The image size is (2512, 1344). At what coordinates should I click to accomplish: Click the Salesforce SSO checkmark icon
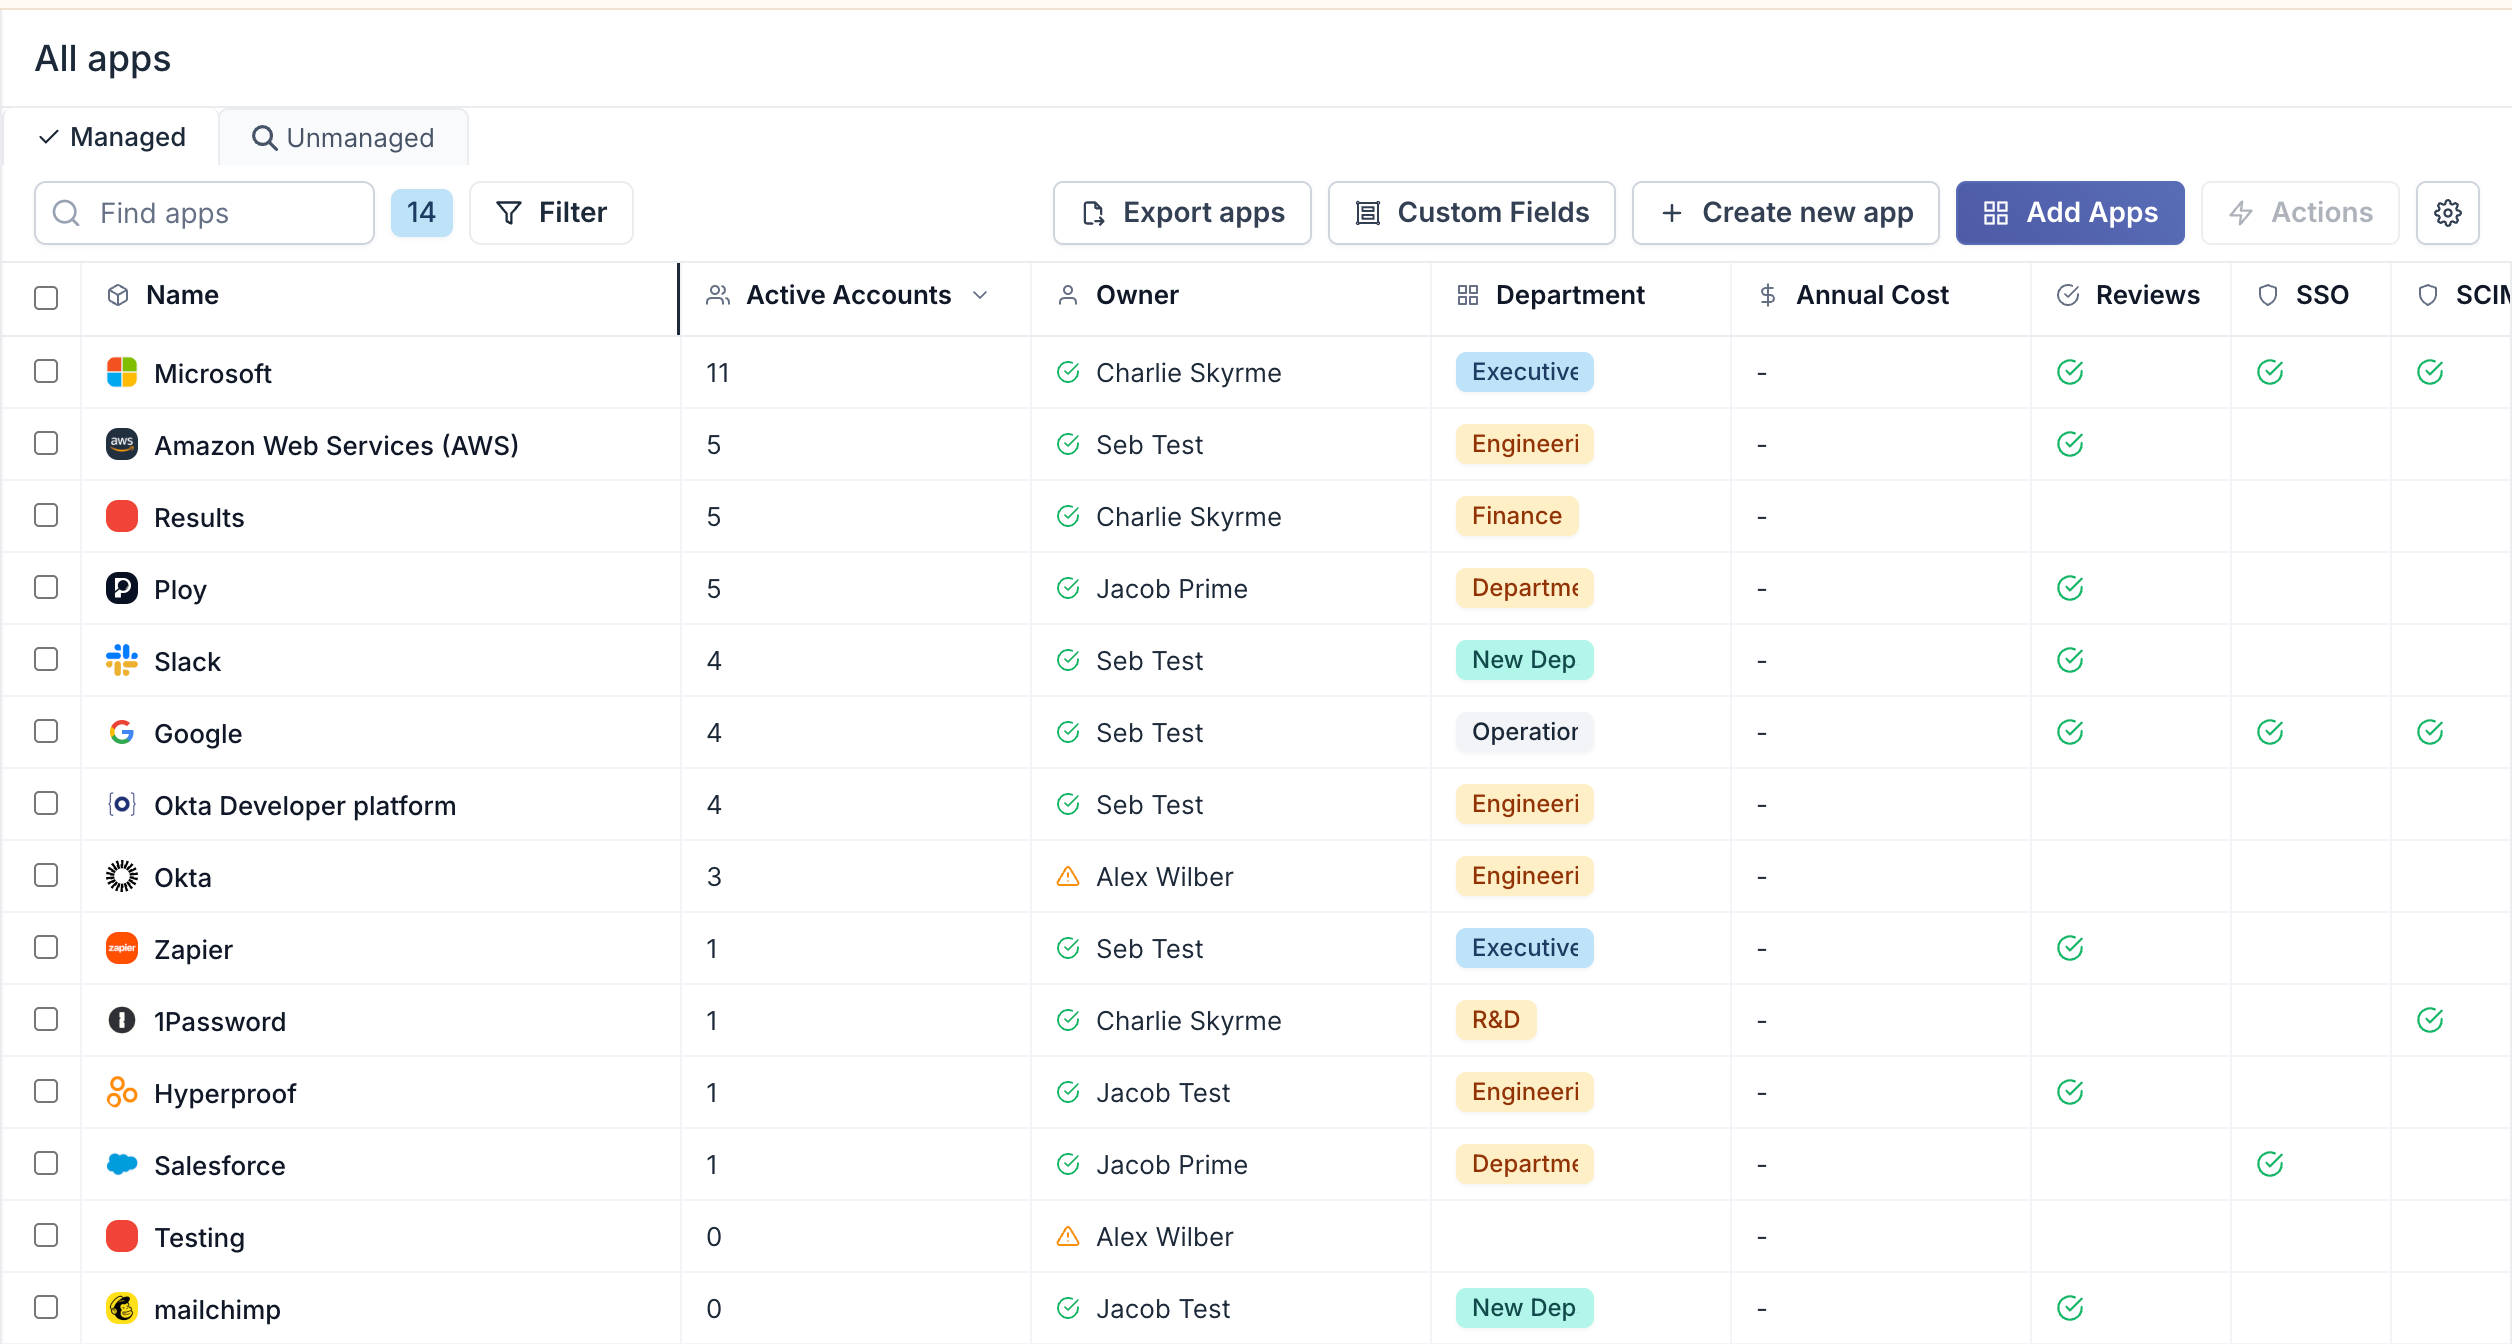point(2270,1164)
